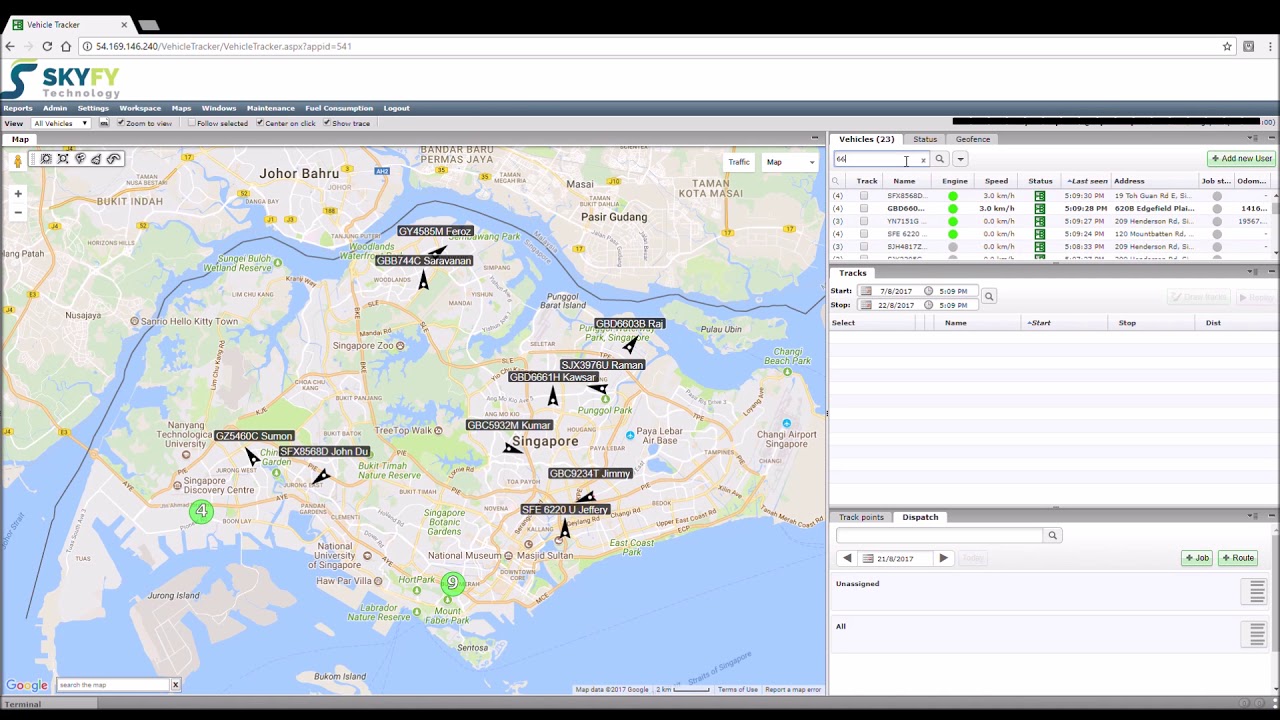The width and height of the screenshot is (1280, 720).
Task: Select the first map drawing tool icon
Action: (x=46, y=159)
